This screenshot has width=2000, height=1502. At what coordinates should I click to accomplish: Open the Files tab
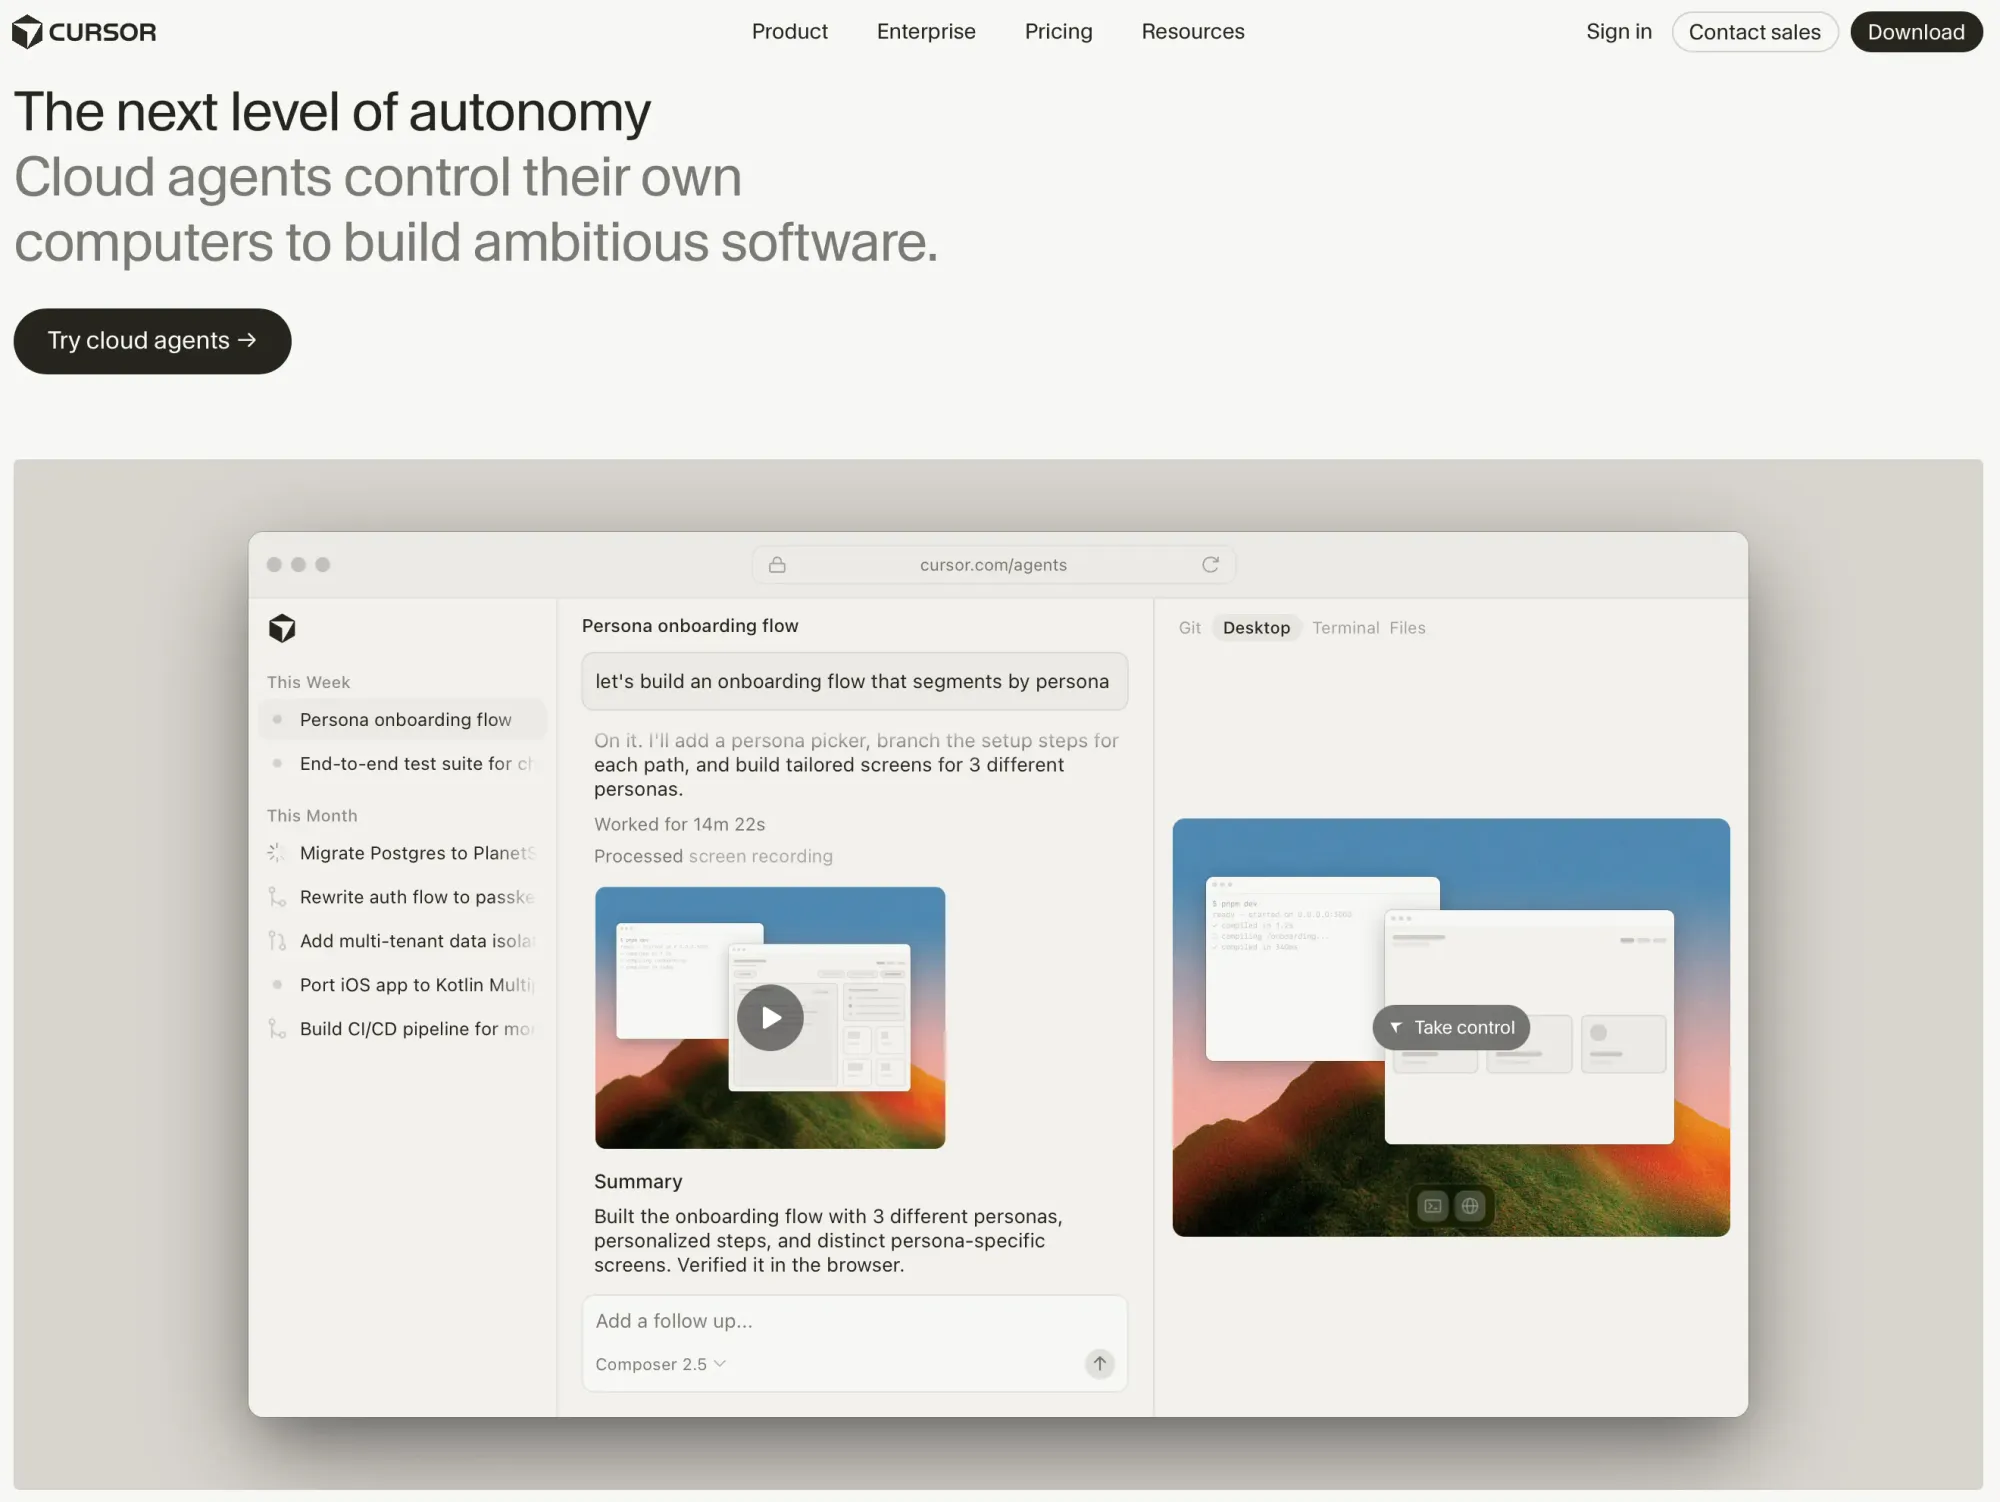click(x=1407, y=628)
